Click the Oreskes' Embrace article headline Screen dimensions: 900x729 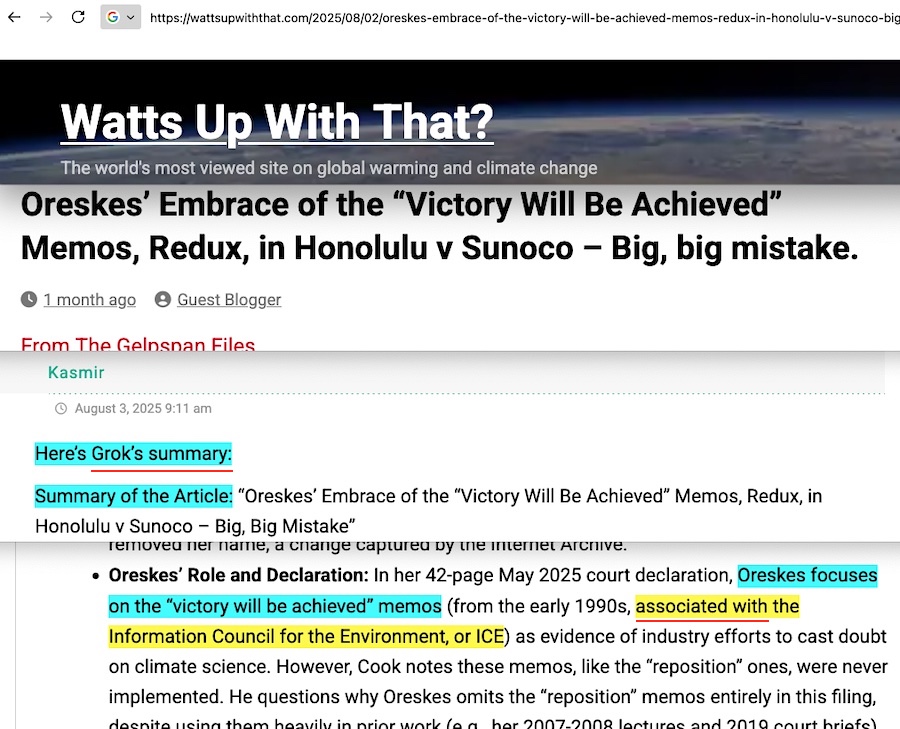point(440,226)
